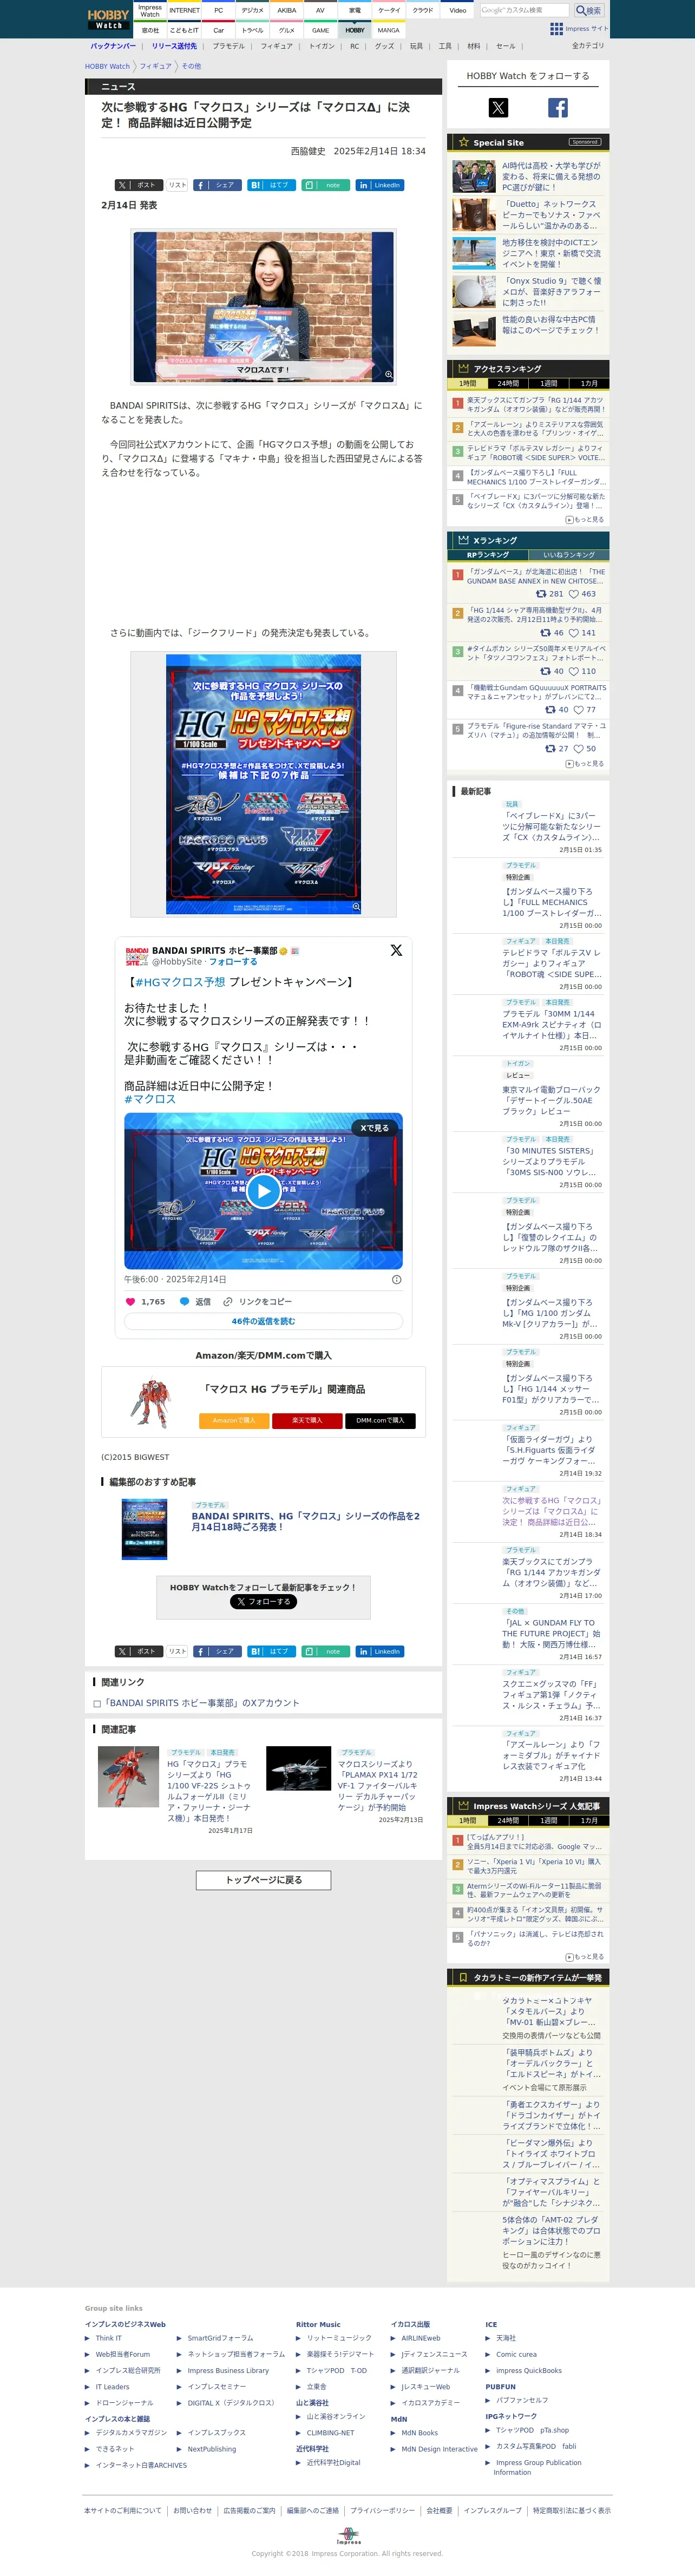Enlarge the マクロスΔです! photo with its zoom icon
The height and width of the screenshot is (2576, 695).
(388, 375)
